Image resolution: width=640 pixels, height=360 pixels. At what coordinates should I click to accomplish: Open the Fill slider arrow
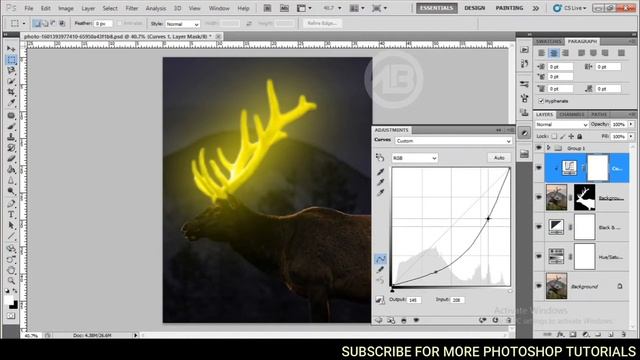point(631,136)
